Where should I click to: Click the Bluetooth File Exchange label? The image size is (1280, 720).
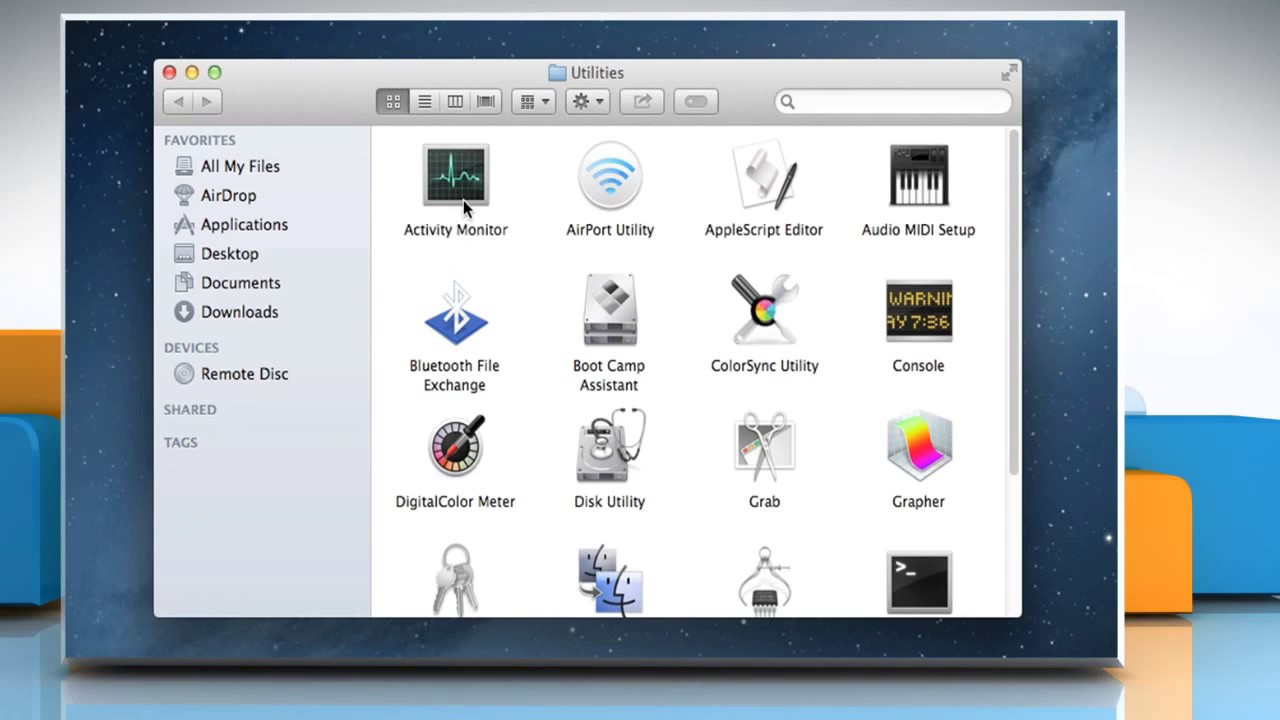(x=455, y=375)
